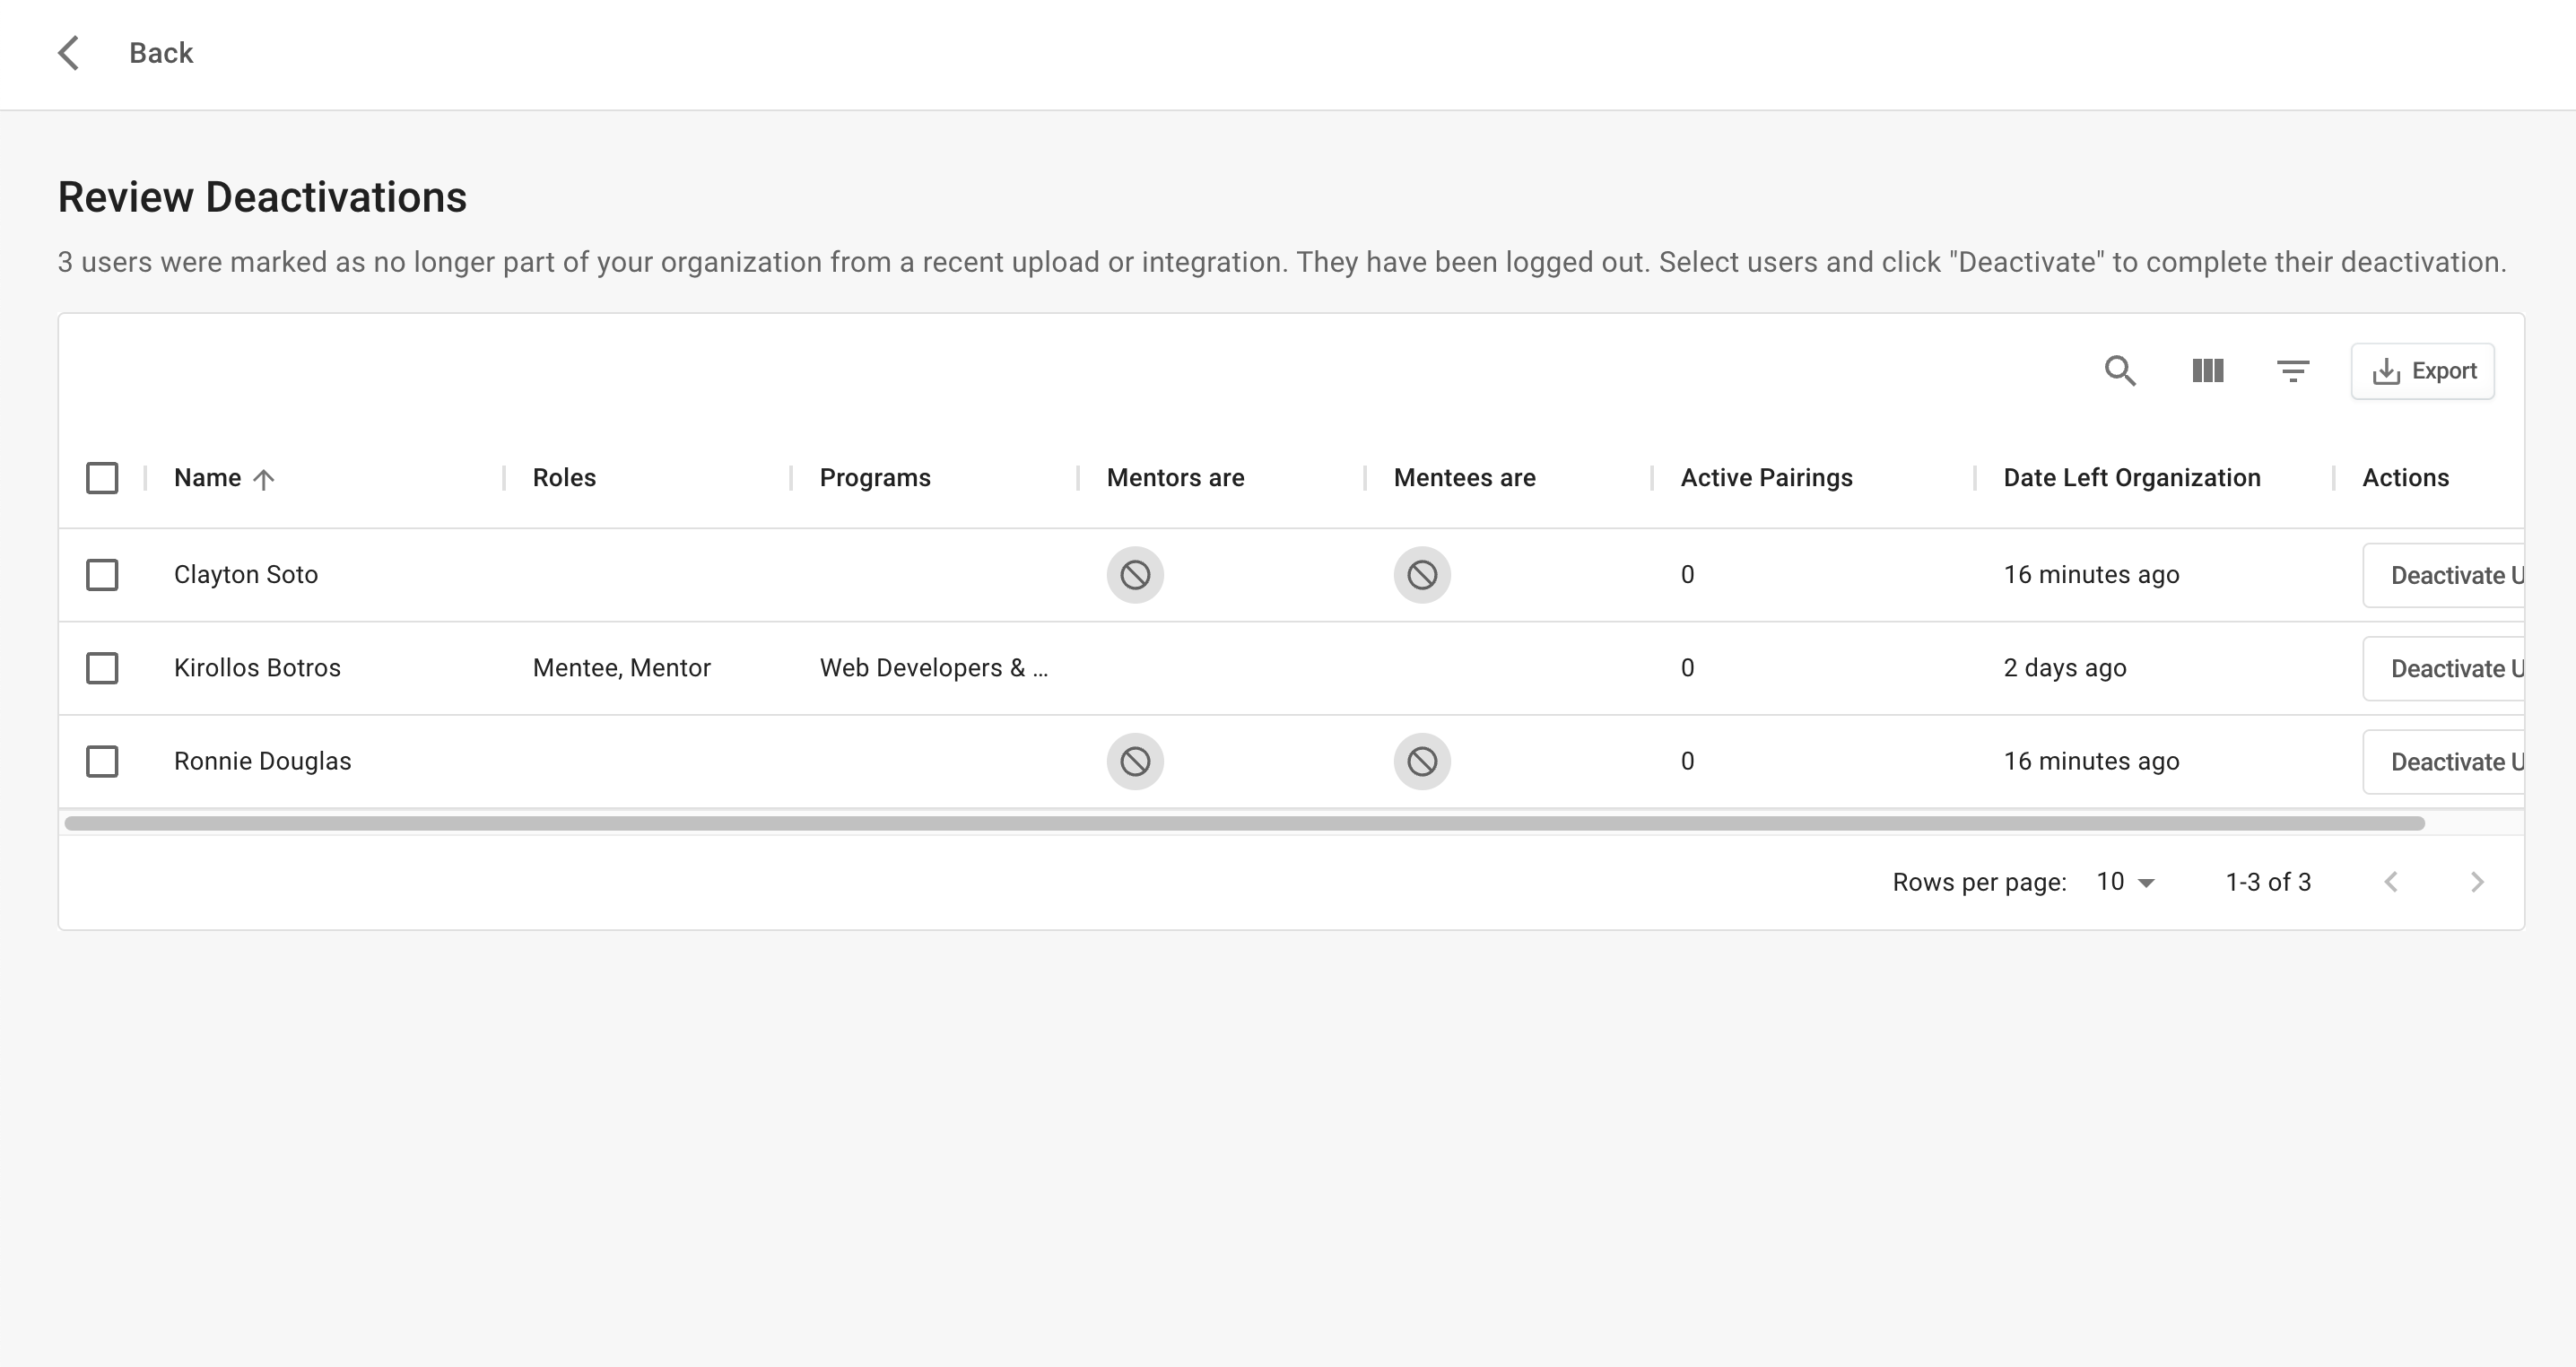
Task: Go to next page arrow
Action: tap(2476, 882)
